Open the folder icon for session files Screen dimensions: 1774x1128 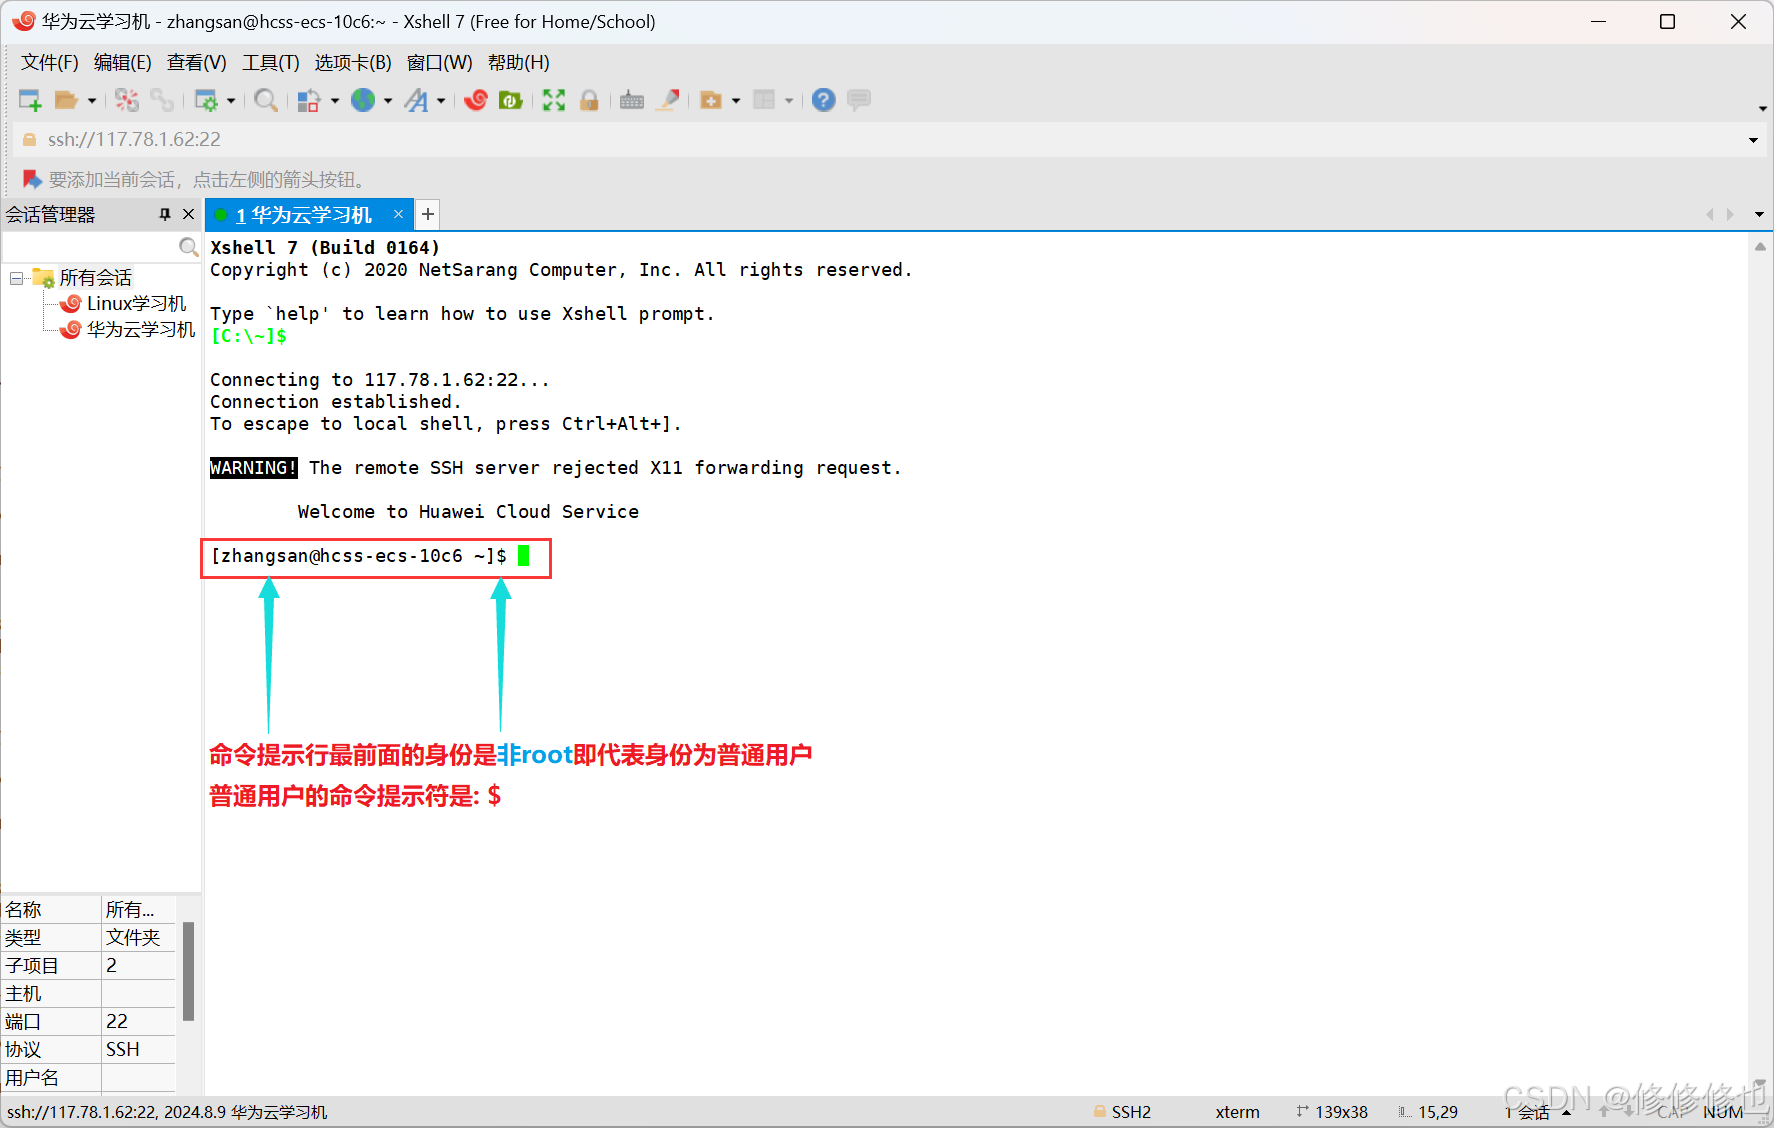tap(66, 100)
